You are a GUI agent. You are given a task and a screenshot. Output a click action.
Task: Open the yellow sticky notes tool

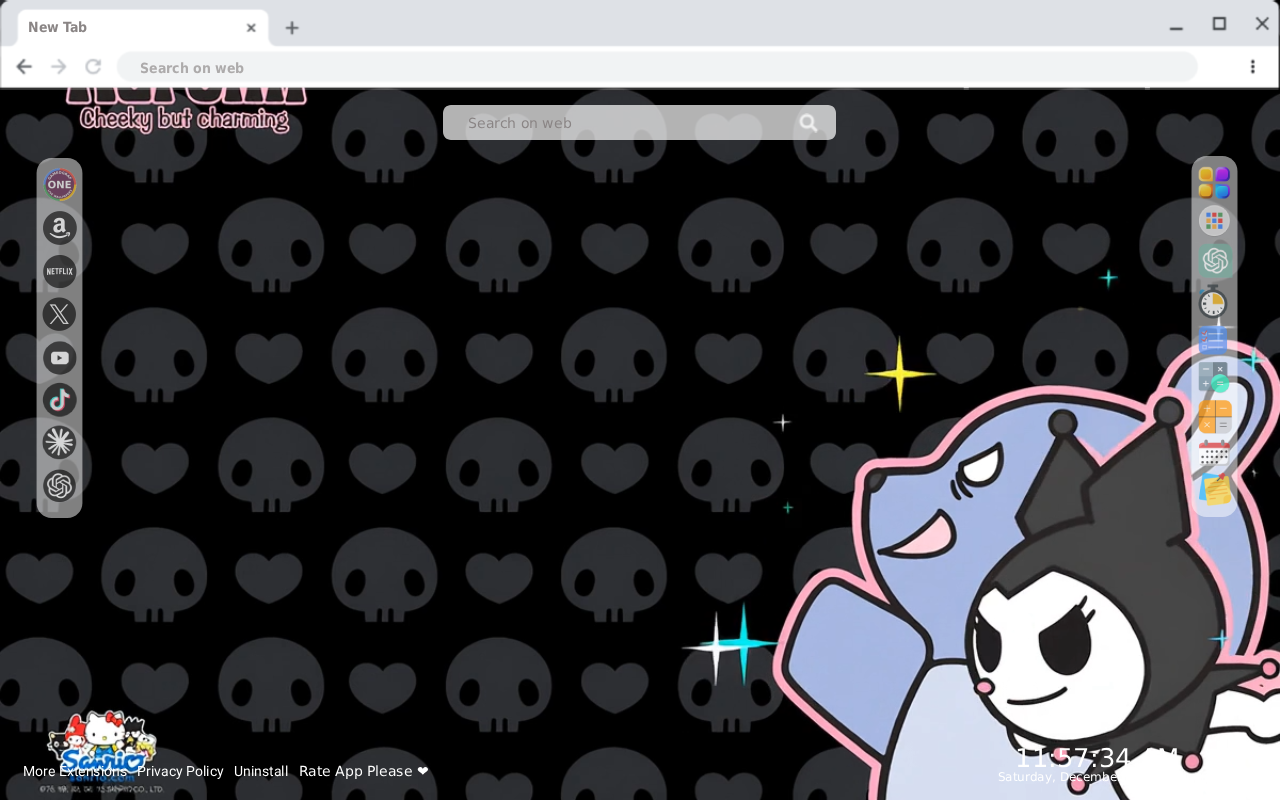point(1215,490)
